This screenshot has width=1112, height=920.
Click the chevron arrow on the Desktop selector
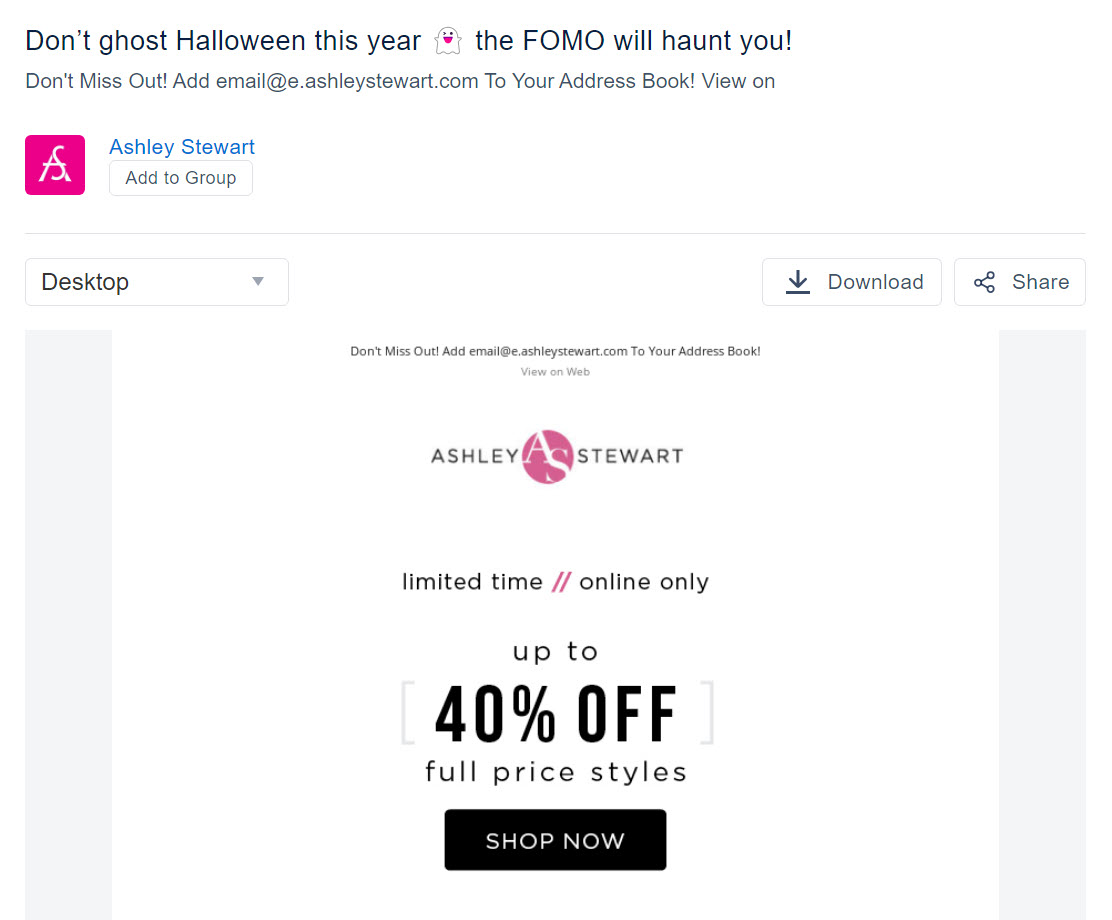coord(259,282)
